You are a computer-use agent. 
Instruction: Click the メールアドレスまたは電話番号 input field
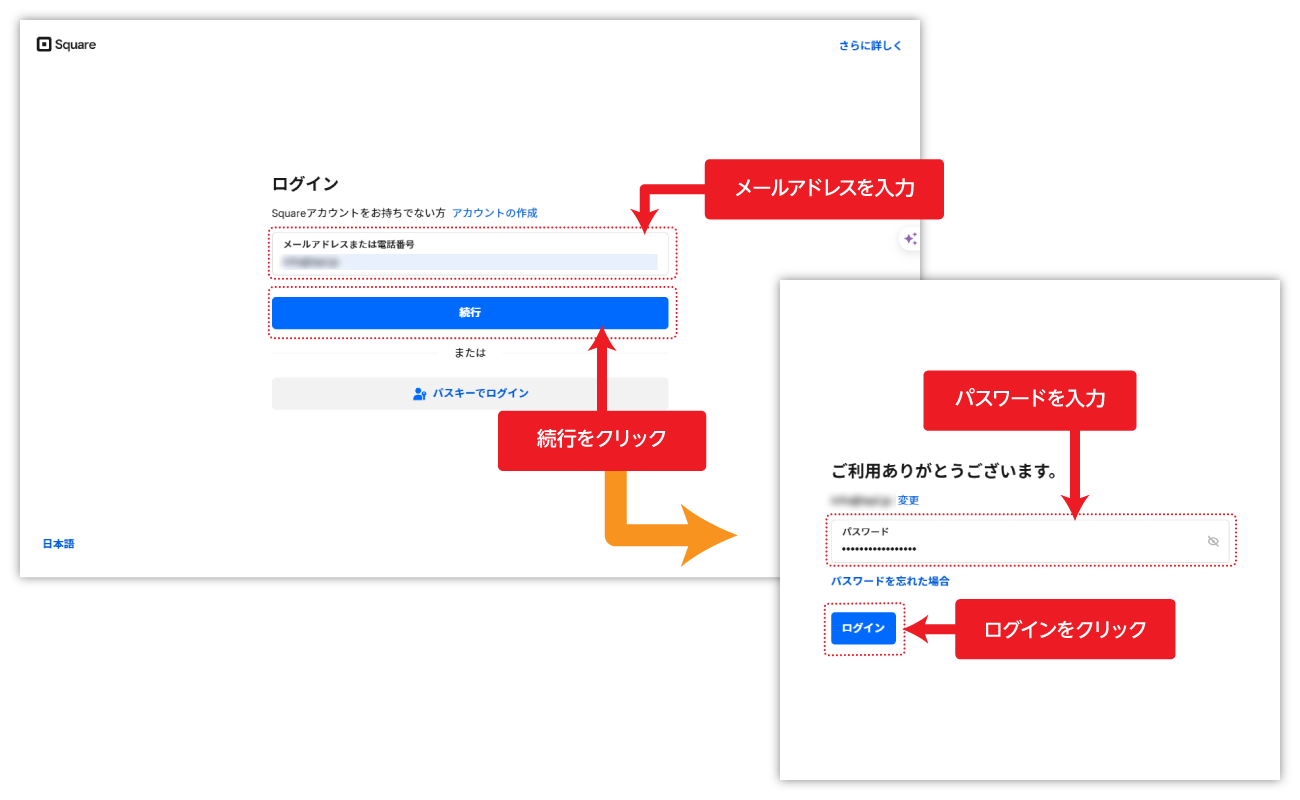pyautogui.click(x=471, y=255)
